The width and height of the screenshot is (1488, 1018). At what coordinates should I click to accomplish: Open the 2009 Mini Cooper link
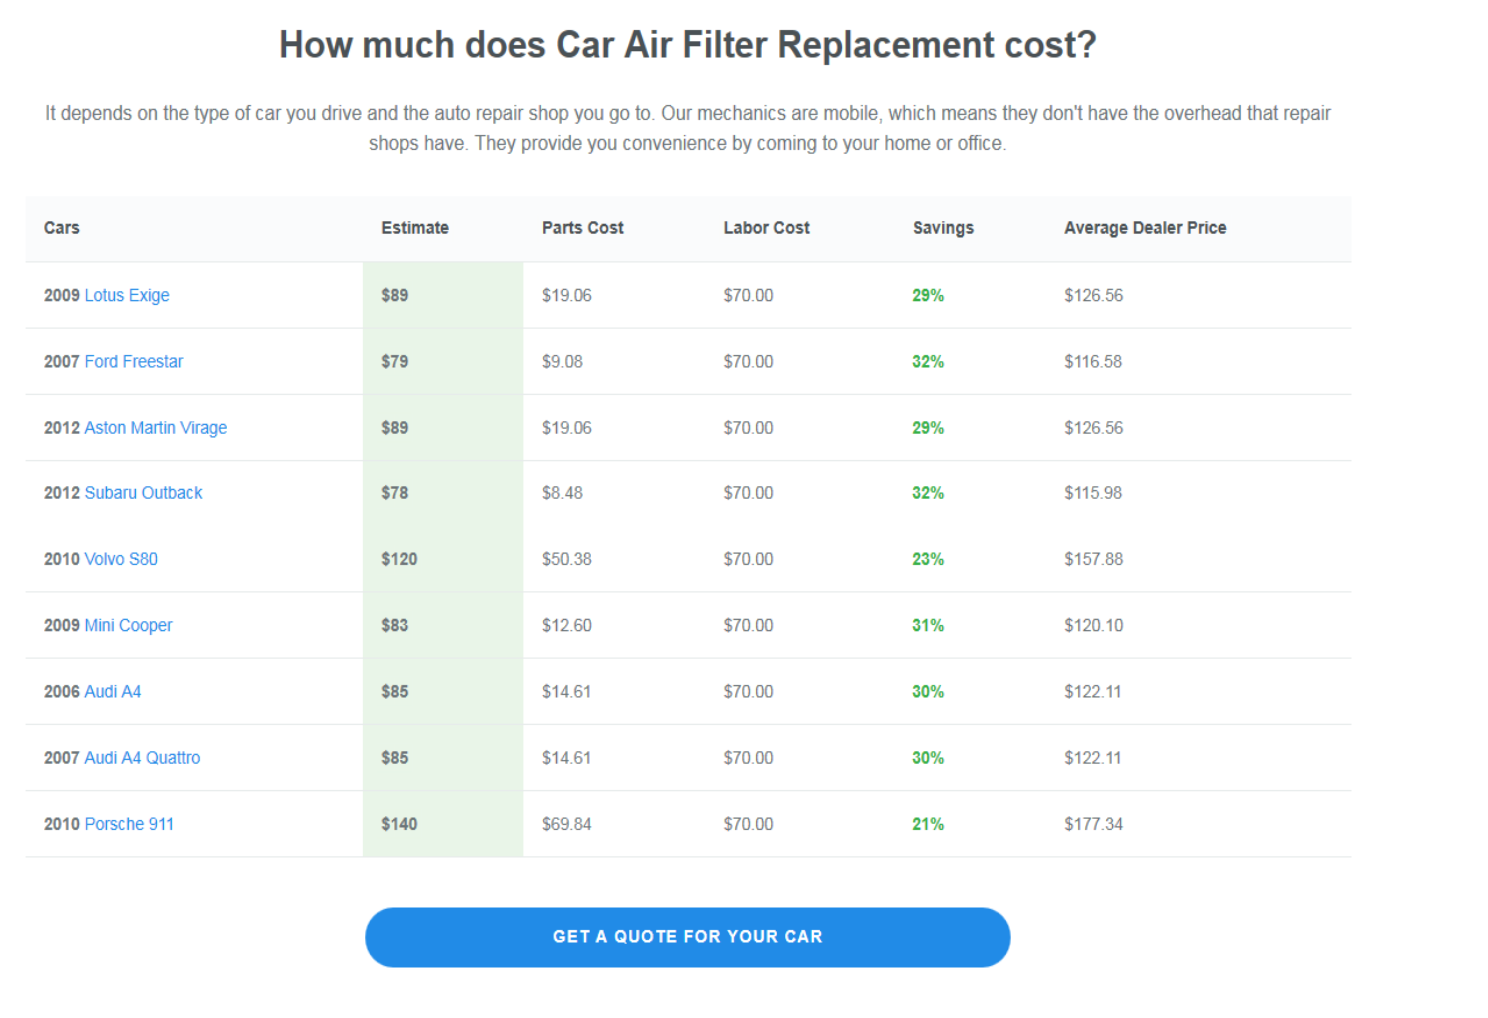click(128, 625)
